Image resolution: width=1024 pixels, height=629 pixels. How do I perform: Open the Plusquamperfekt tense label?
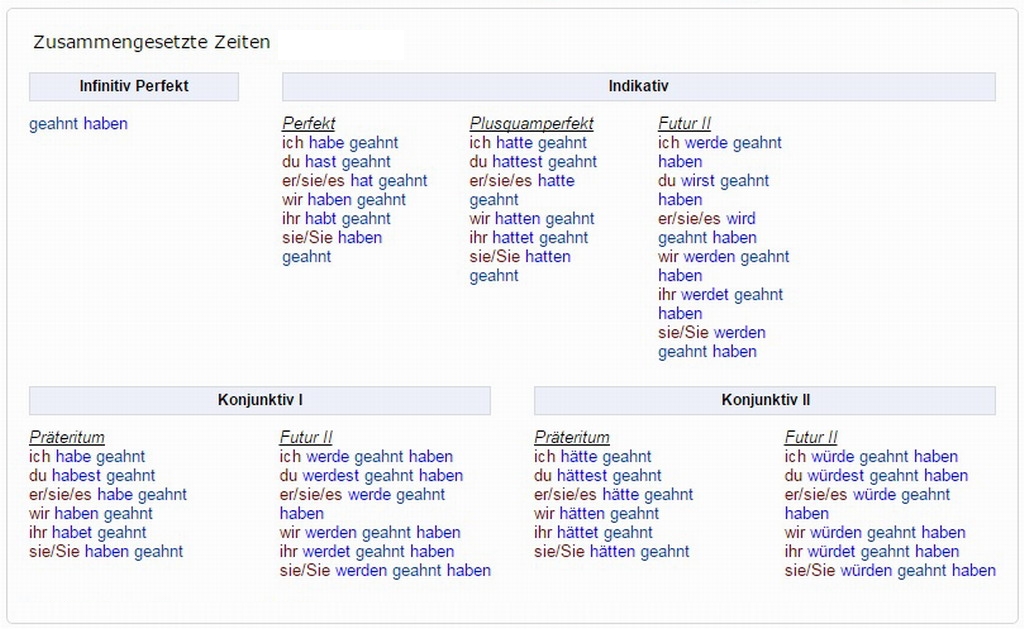pos(531,124)
